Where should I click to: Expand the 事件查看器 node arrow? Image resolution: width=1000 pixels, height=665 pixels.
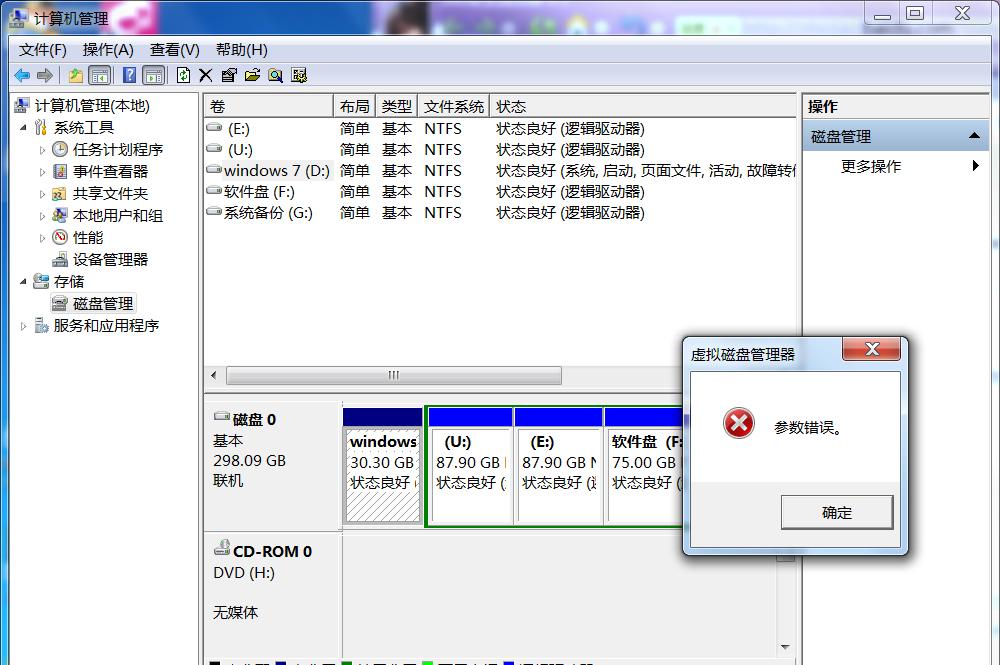tap(43, 172)
